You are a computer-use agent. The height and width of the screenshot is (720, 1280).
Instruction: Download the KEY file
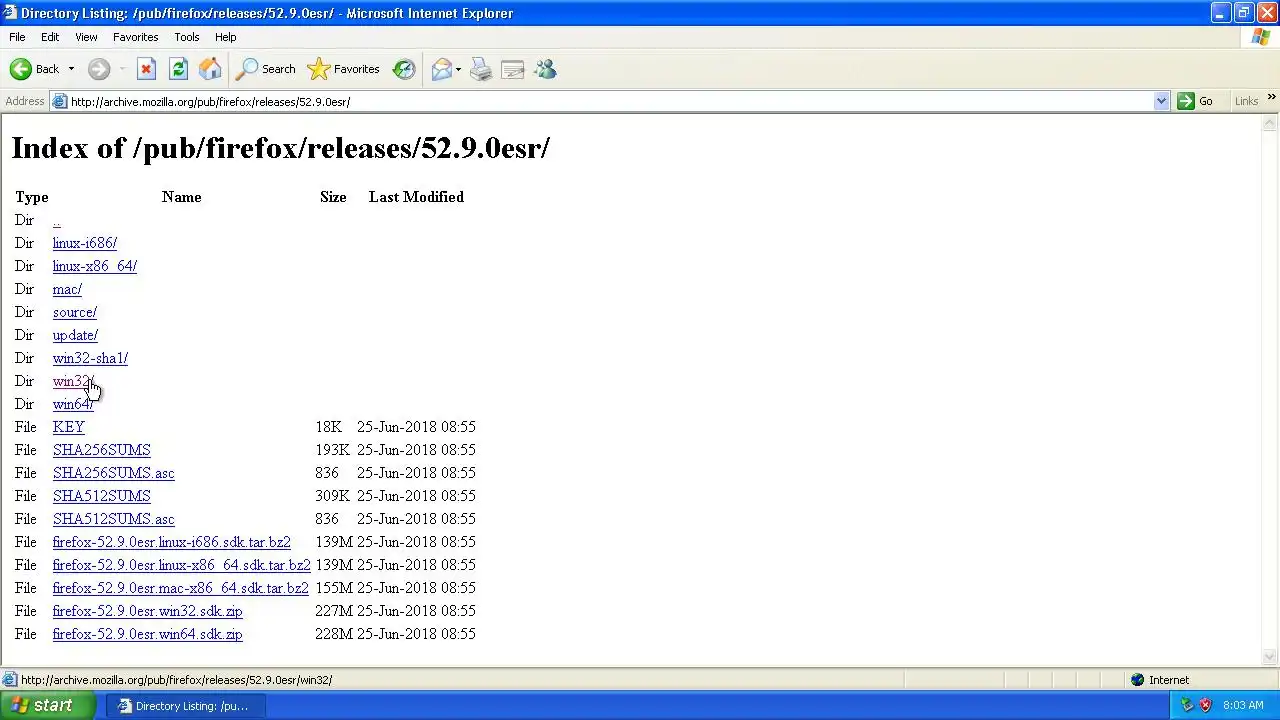coord(69,427)
